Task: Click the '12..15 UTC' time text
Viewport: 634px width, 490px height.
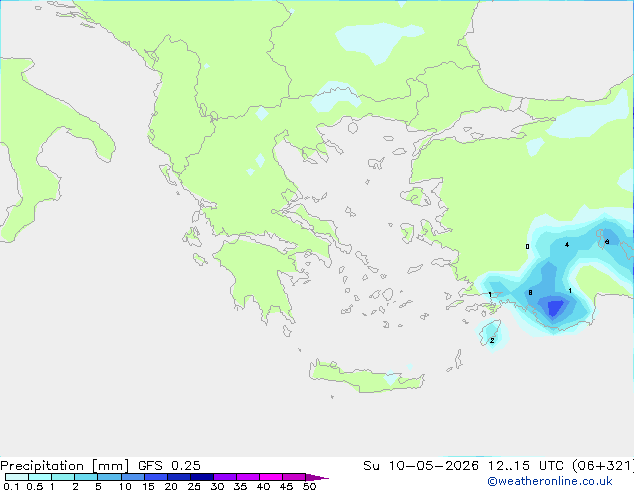Action: [525, 466]
